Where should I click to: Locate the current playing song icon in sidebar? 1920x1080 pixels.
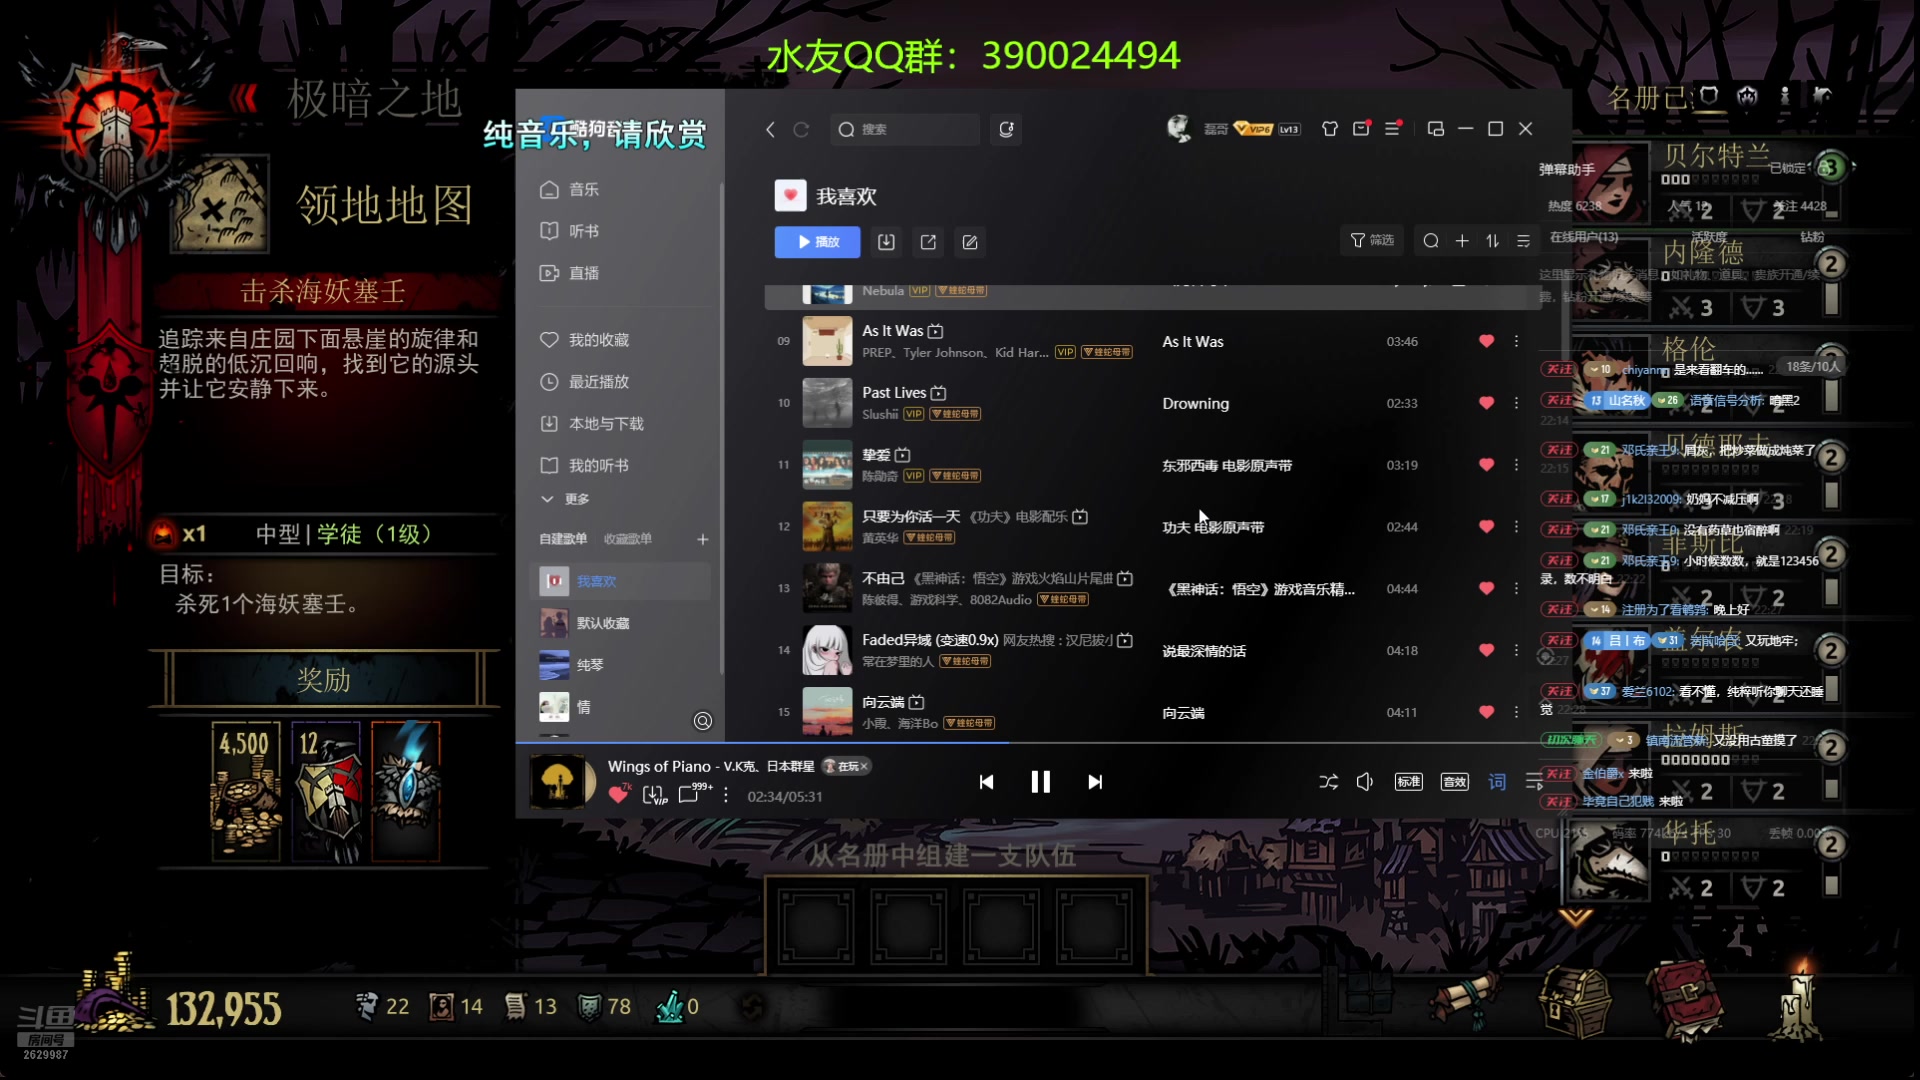pyautogui.click(x=703, y=721)
